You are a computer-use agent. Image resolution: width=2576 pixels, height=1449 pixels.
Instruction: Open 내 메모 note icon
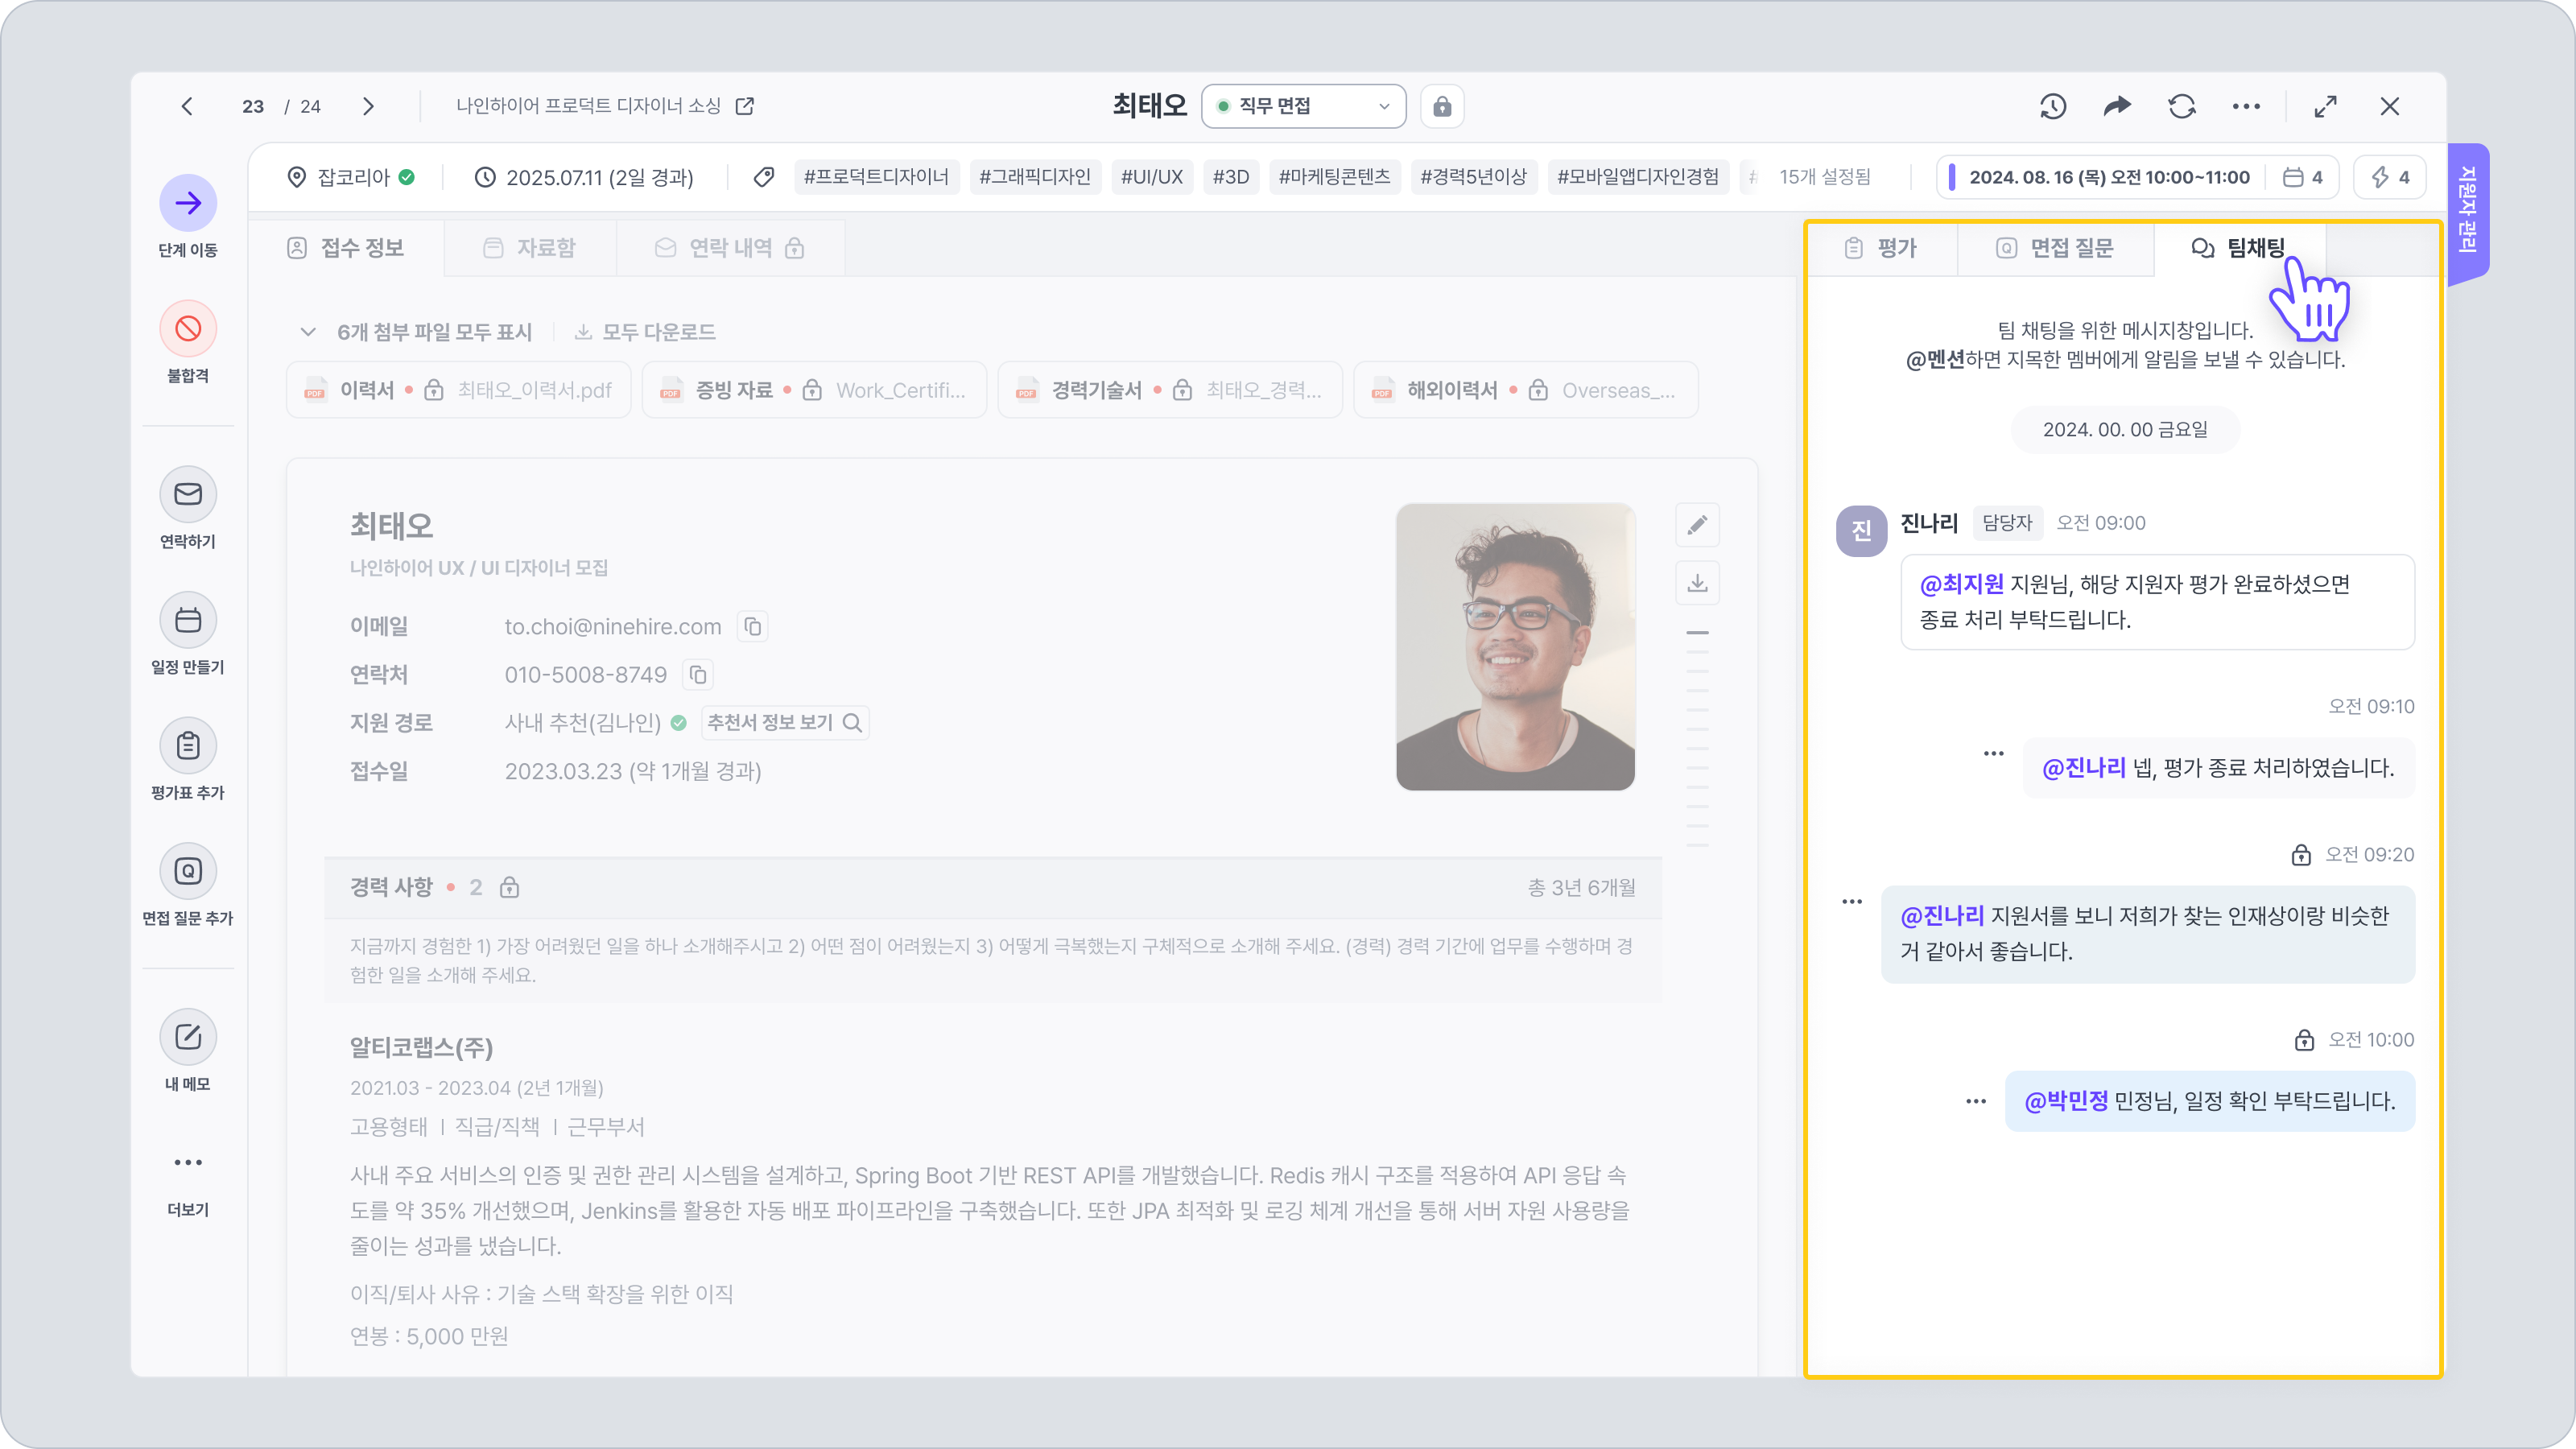(x=188, y=1037)
